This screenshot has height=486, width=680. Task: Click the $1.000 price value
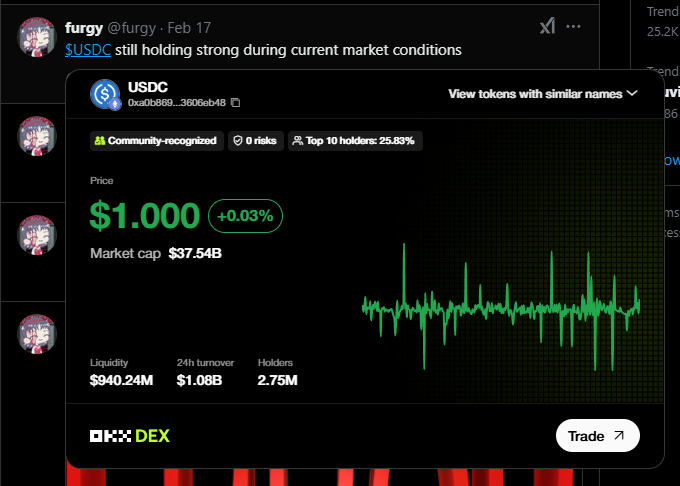pyautogui.click(x=144, y=215)
